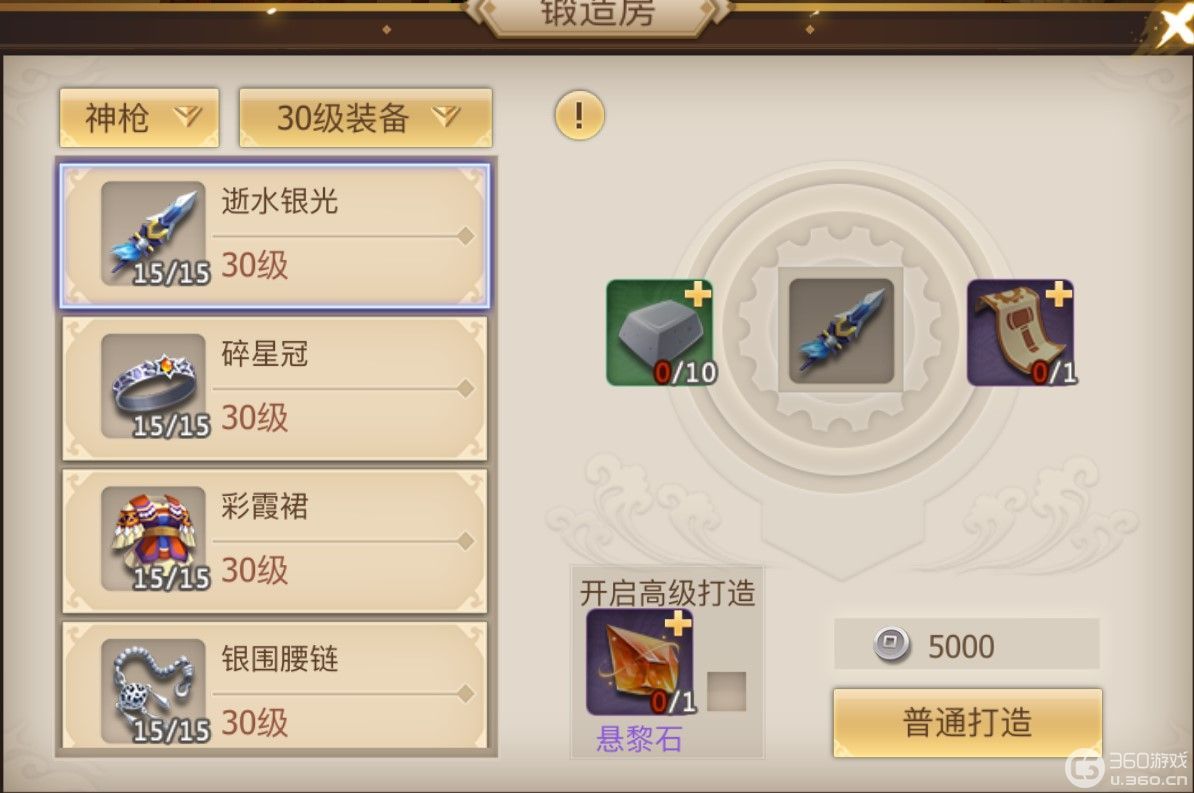The image size is (1194, 793).
Task: Click the exclamation mark info icon
Action: coord(579,116)
